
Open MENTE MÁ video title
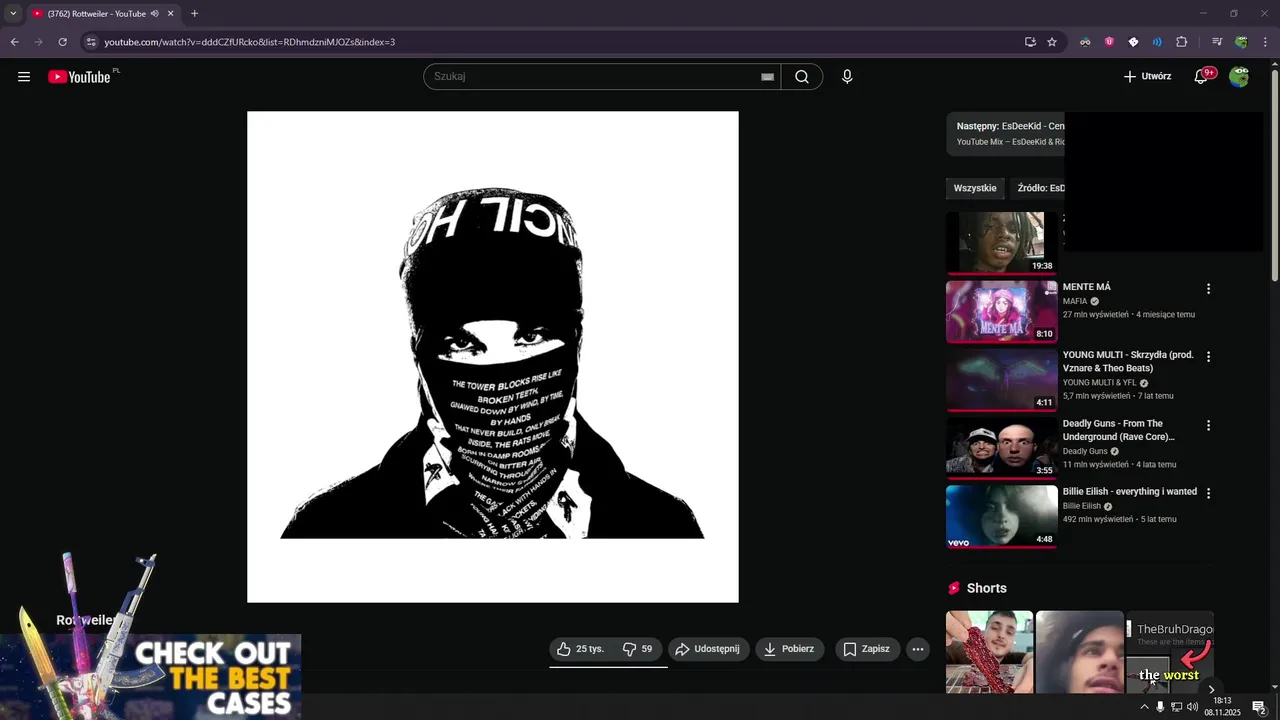click(x=1087, y=287)
